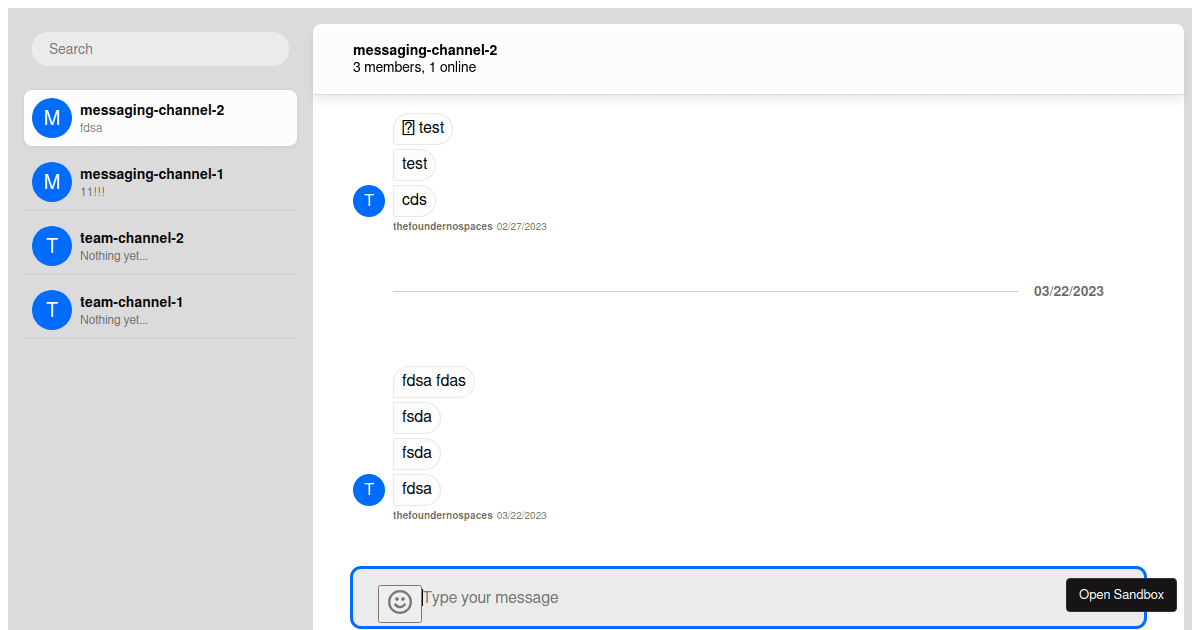Open the emoji picker smiley icon

point(400,602)
